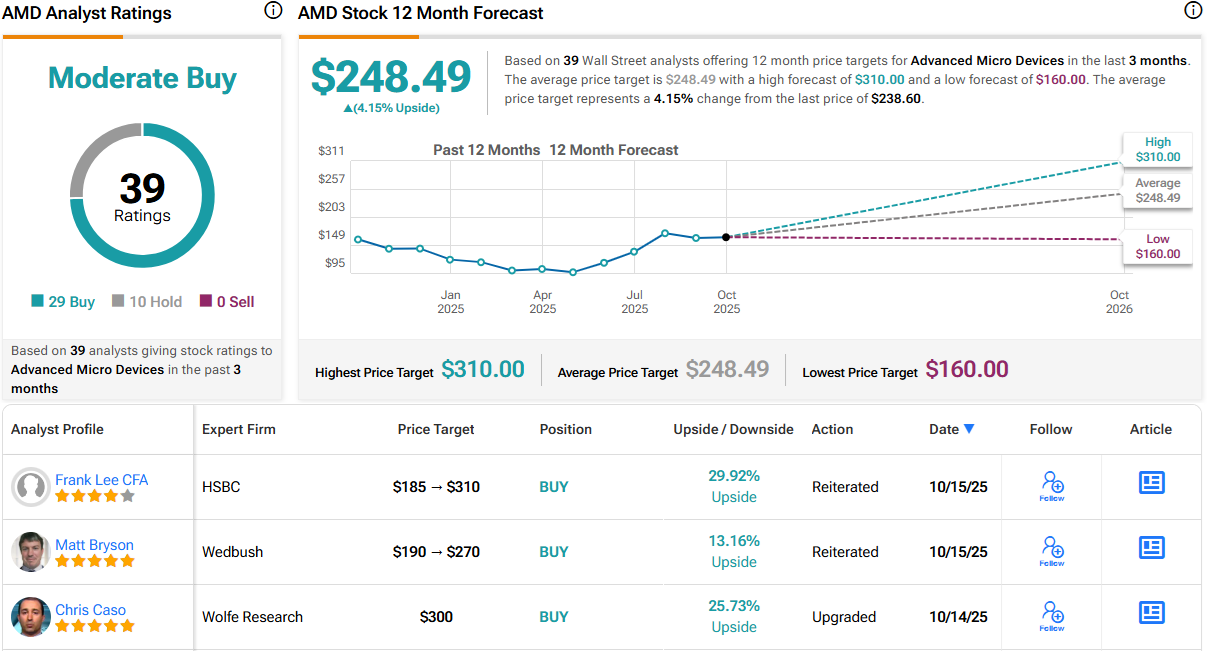Open Chris Caso profile link
Viewport: 1209px width, 651px height.
click(90, 610)
